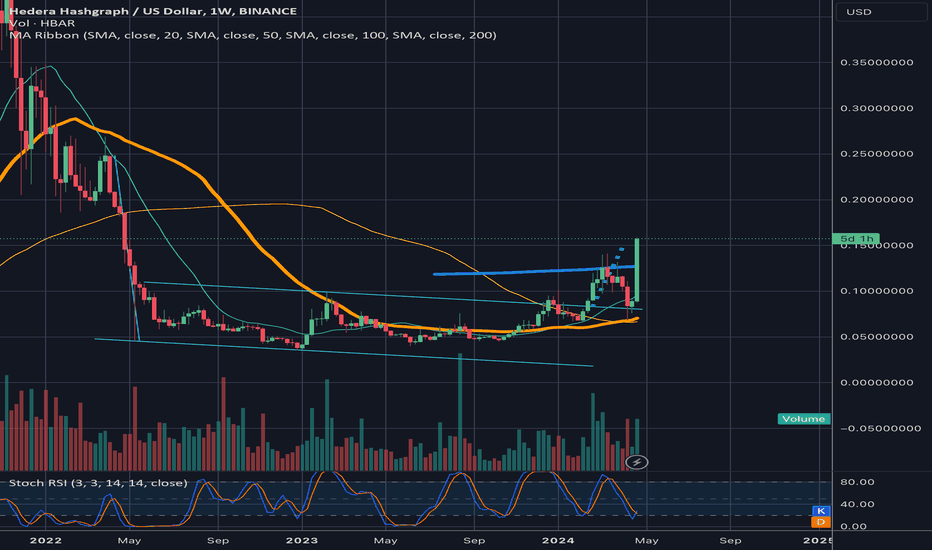The height and width of the screenshot is (550, 932).
Task: Click the 0.35000000 price axis label
Action: 877,62
